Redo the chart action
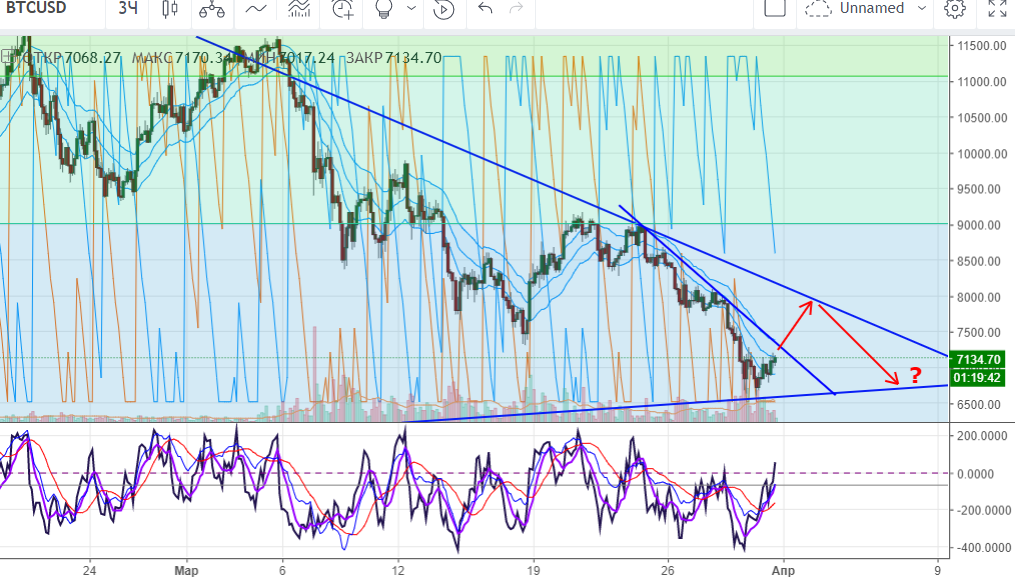Screen dimensions: 1015x579 click(516, 9)
